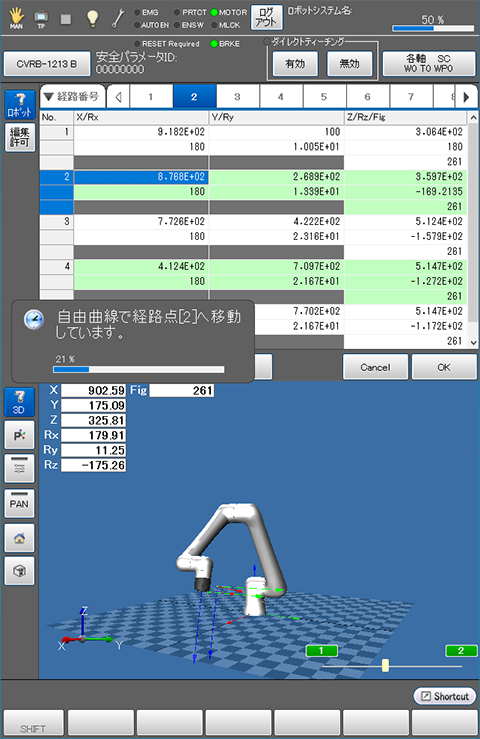Click the wrench tool icon

tap(118, 18)
